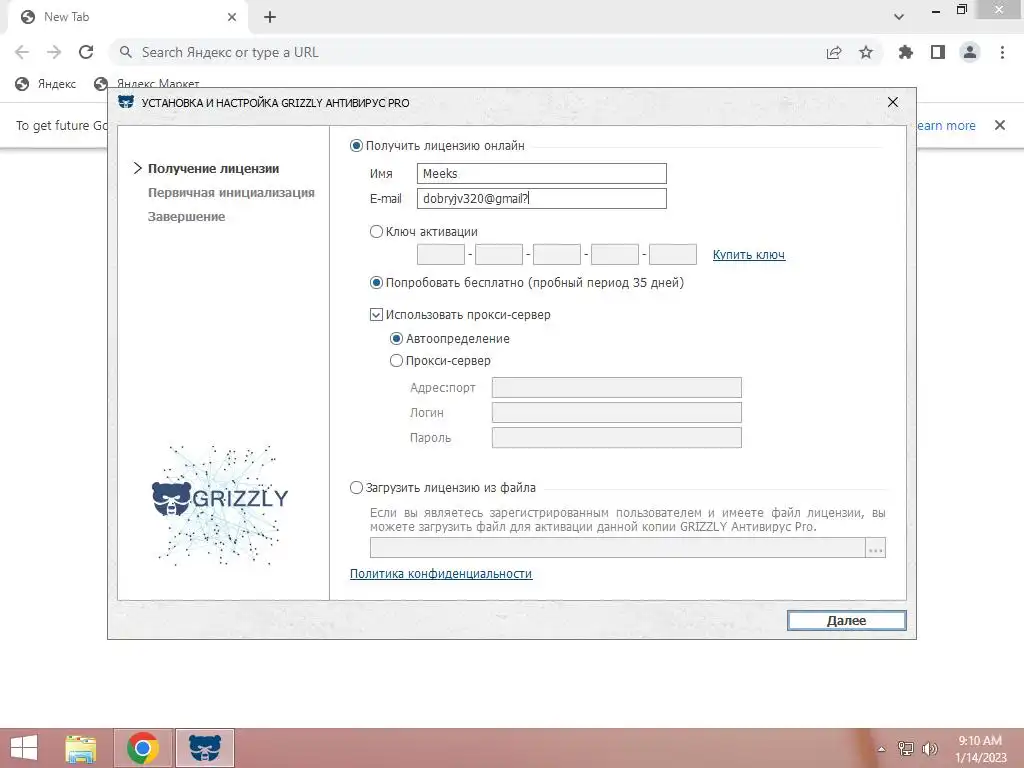Open File Explorer from taskbar
Viewport: 1024px width, 768px height.
click(81, 748)
